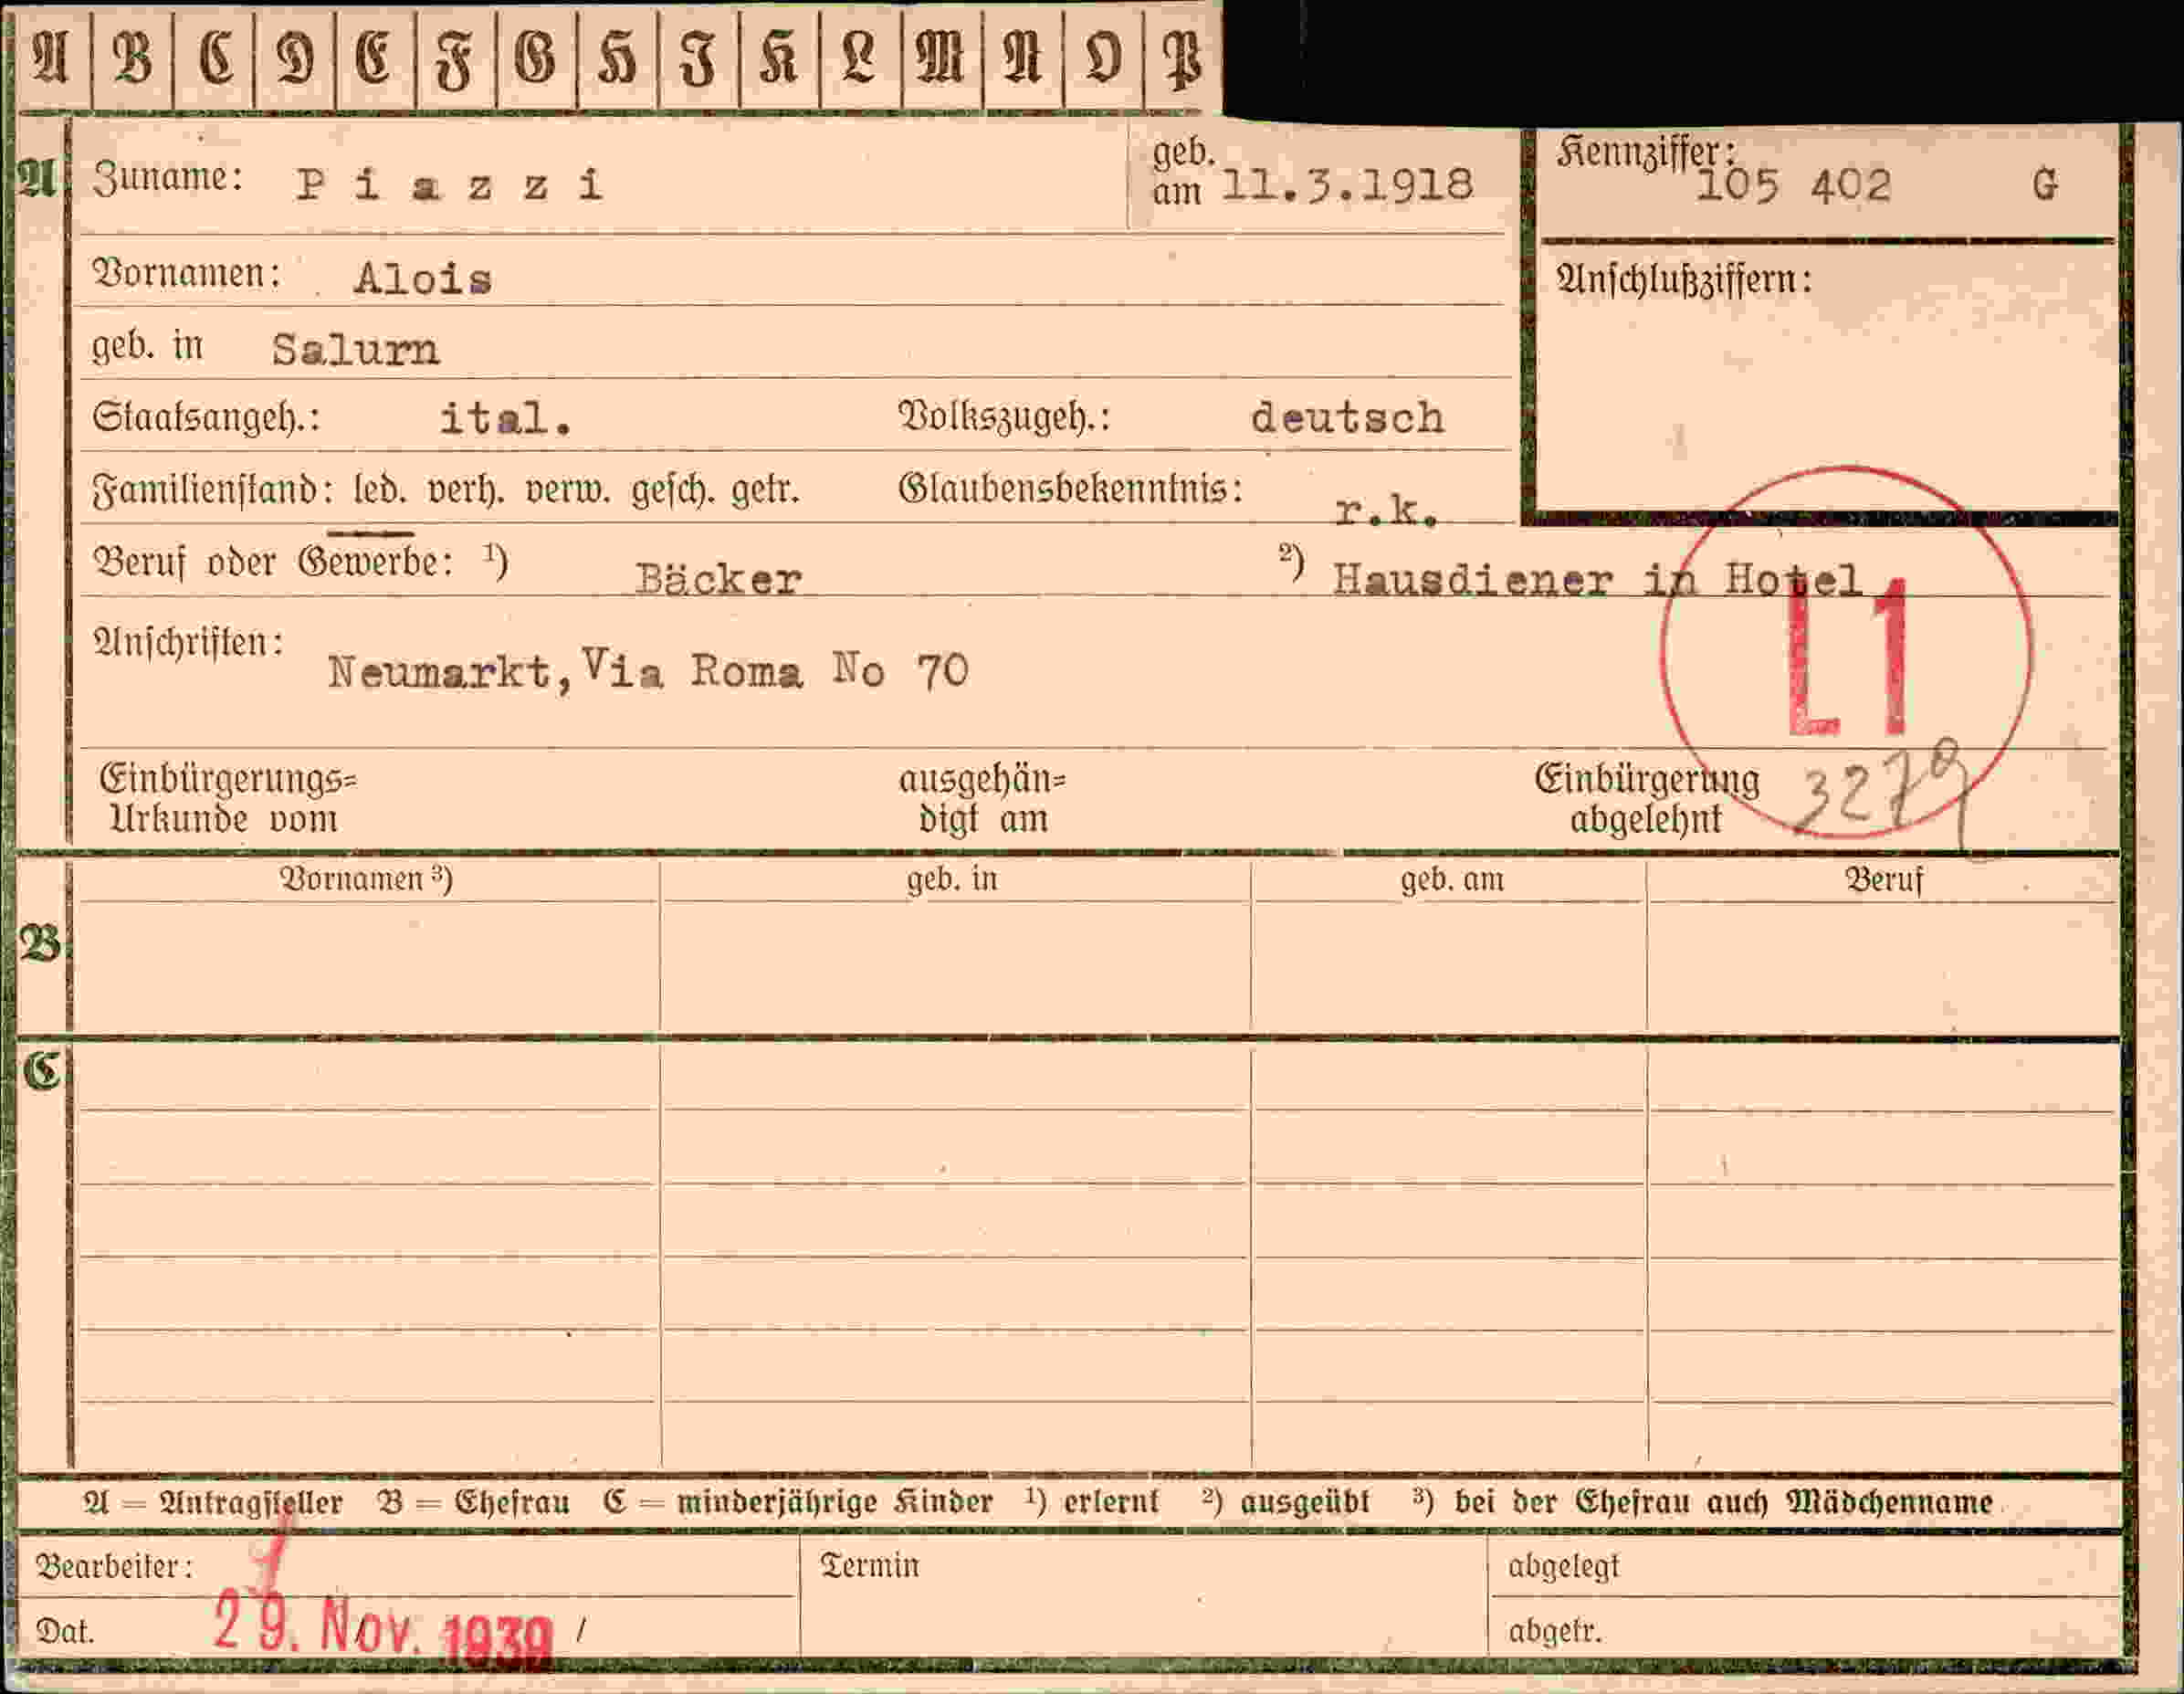
Task: Click the 'Volkszugeh.:' field label
Action: click(x=1004, y=418)
